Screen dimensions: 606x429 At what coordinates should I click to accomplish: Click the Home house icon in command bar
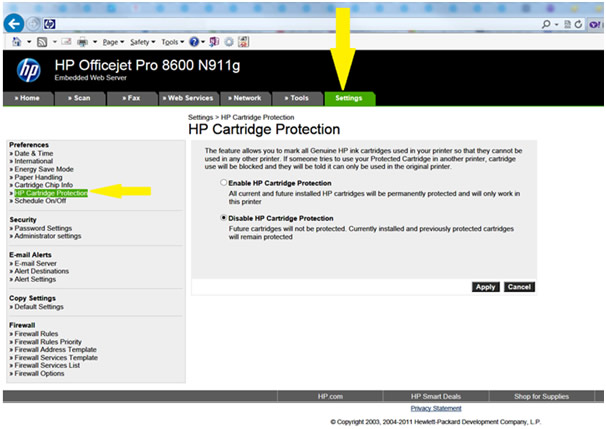(17, 42)
